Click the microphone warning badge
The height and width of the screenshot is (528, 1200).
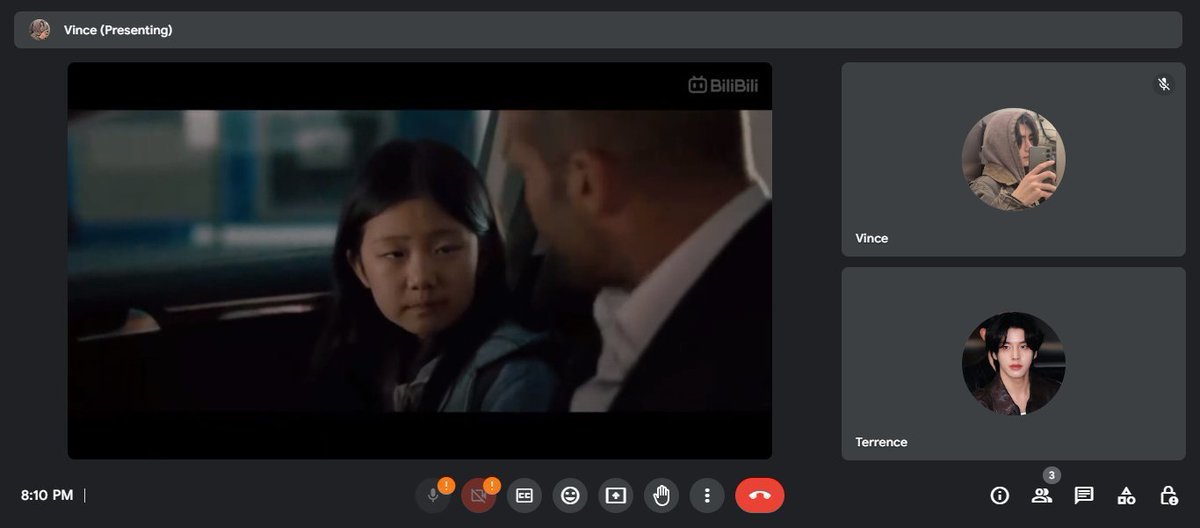(x=446, y=485)
